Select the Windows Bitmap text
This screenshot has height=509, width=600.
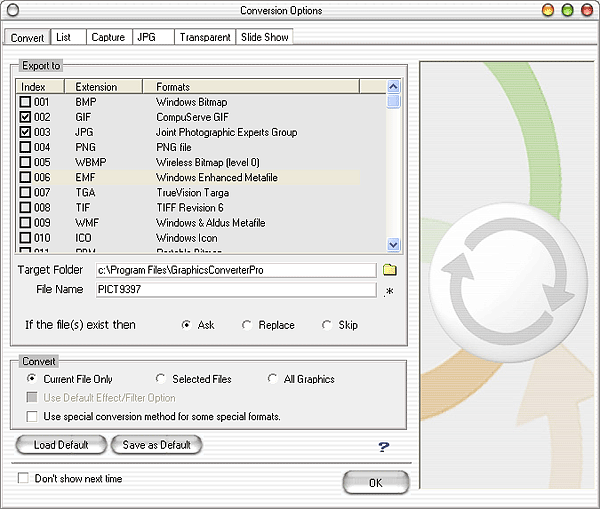point(192,102)
